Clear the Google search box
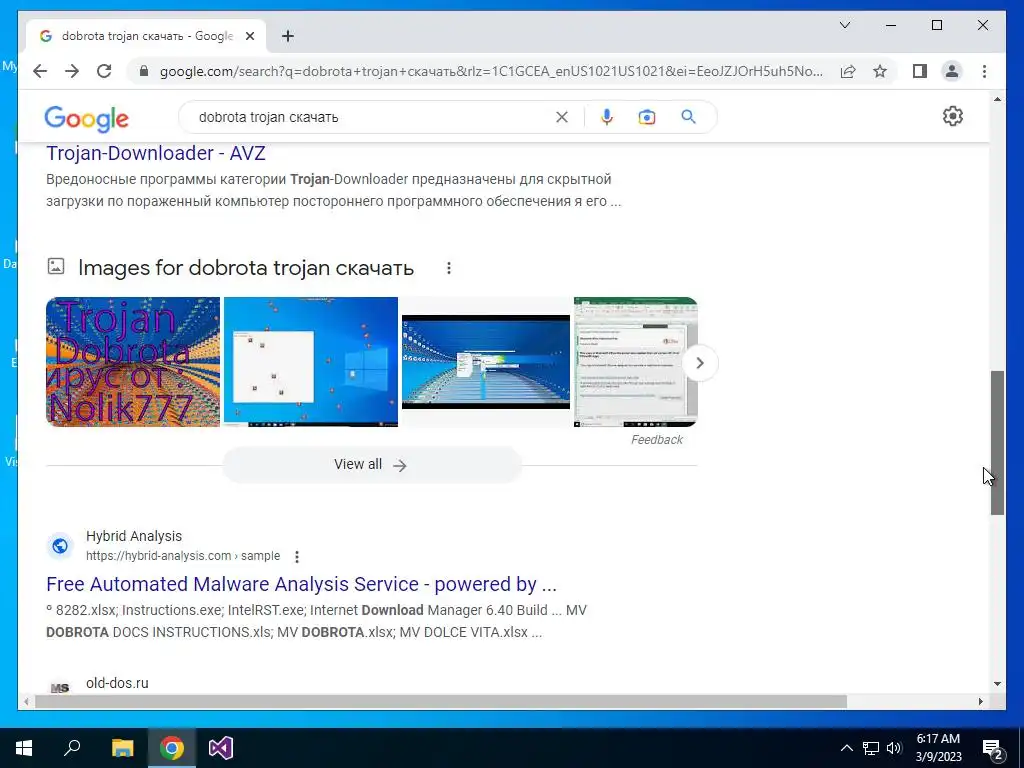1024x768 pixels. click(562, 117)
